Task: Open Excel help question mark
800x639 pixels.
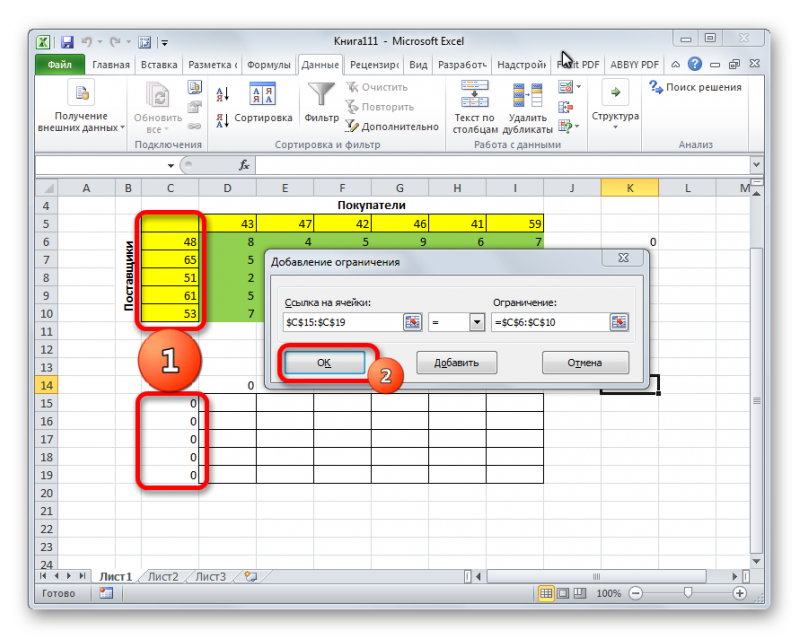Action: pyautogui.click(x=694, y=64)
